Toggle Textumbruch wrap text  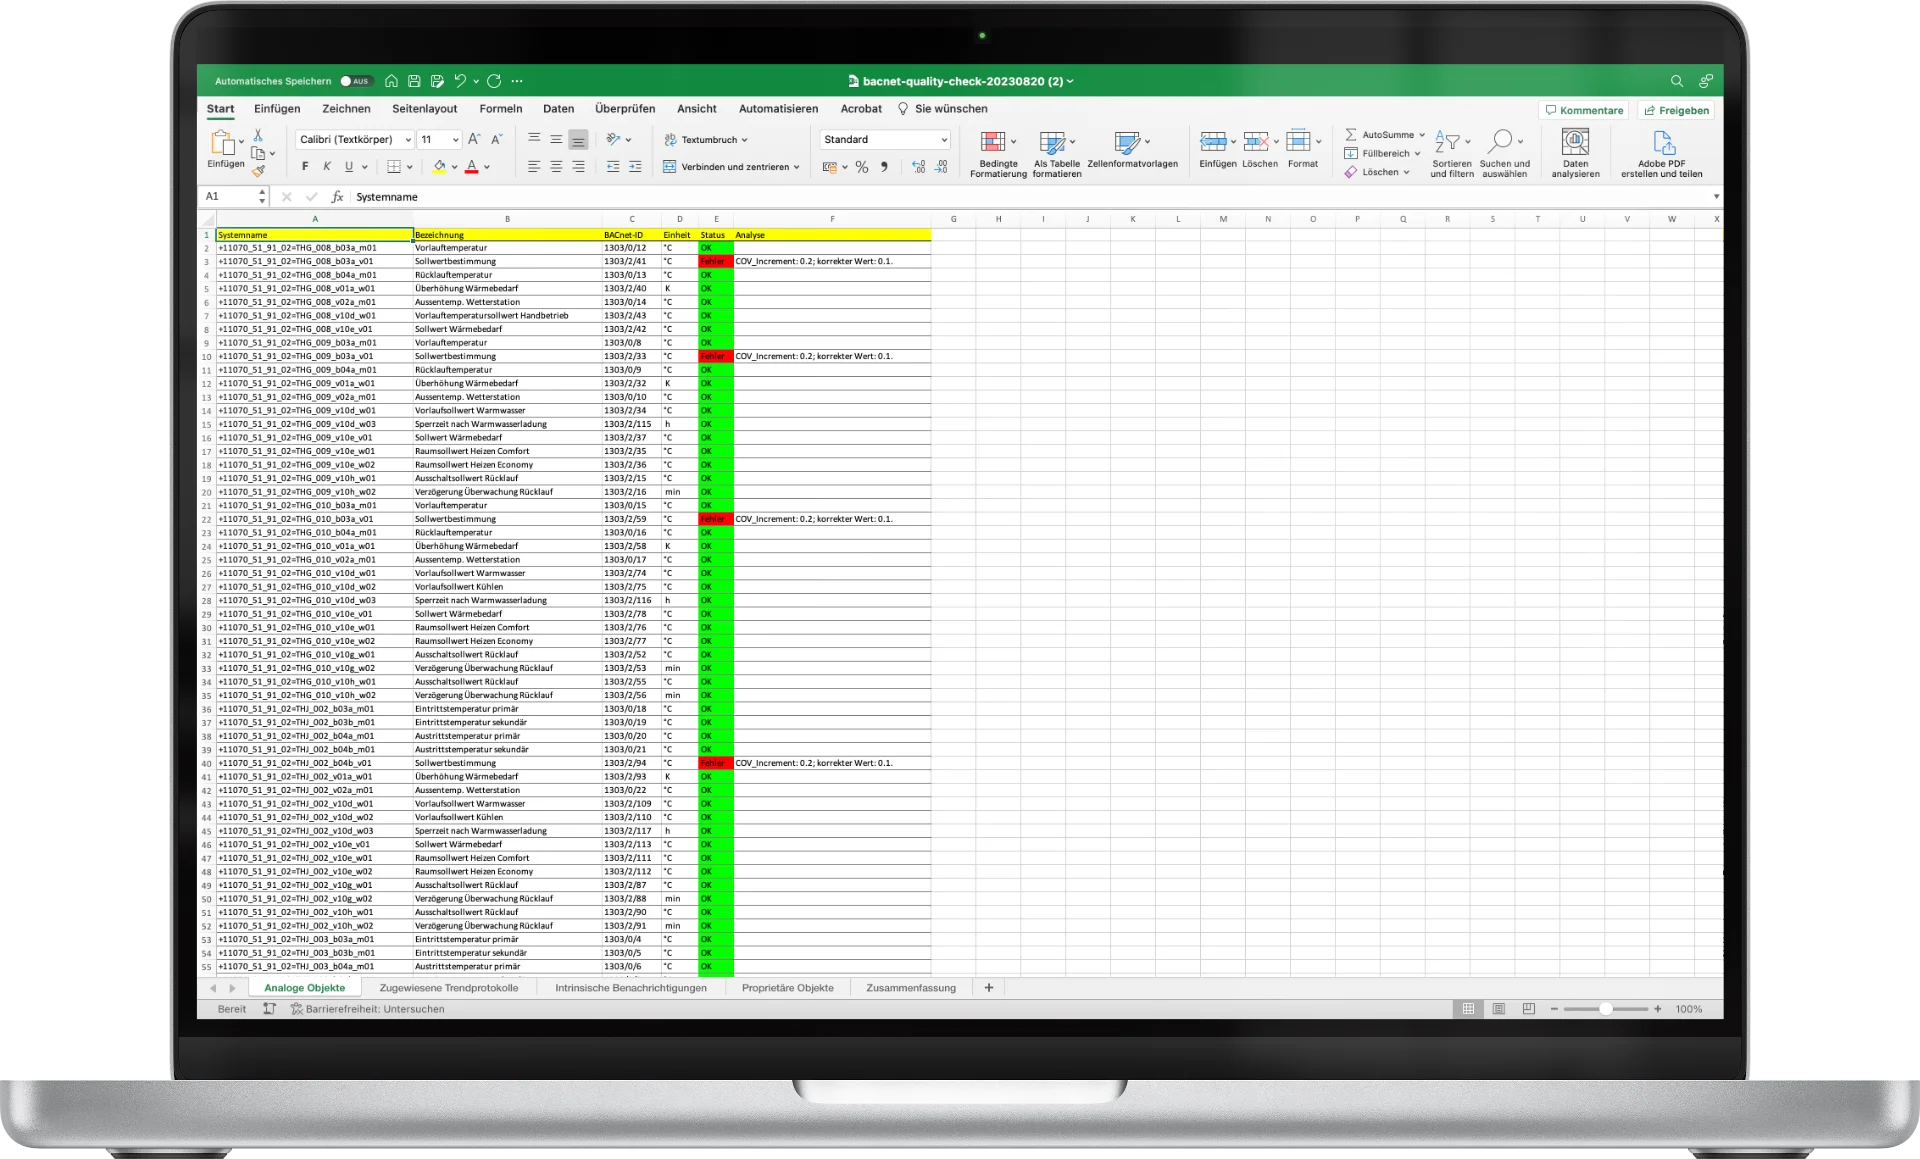point(706,140)
